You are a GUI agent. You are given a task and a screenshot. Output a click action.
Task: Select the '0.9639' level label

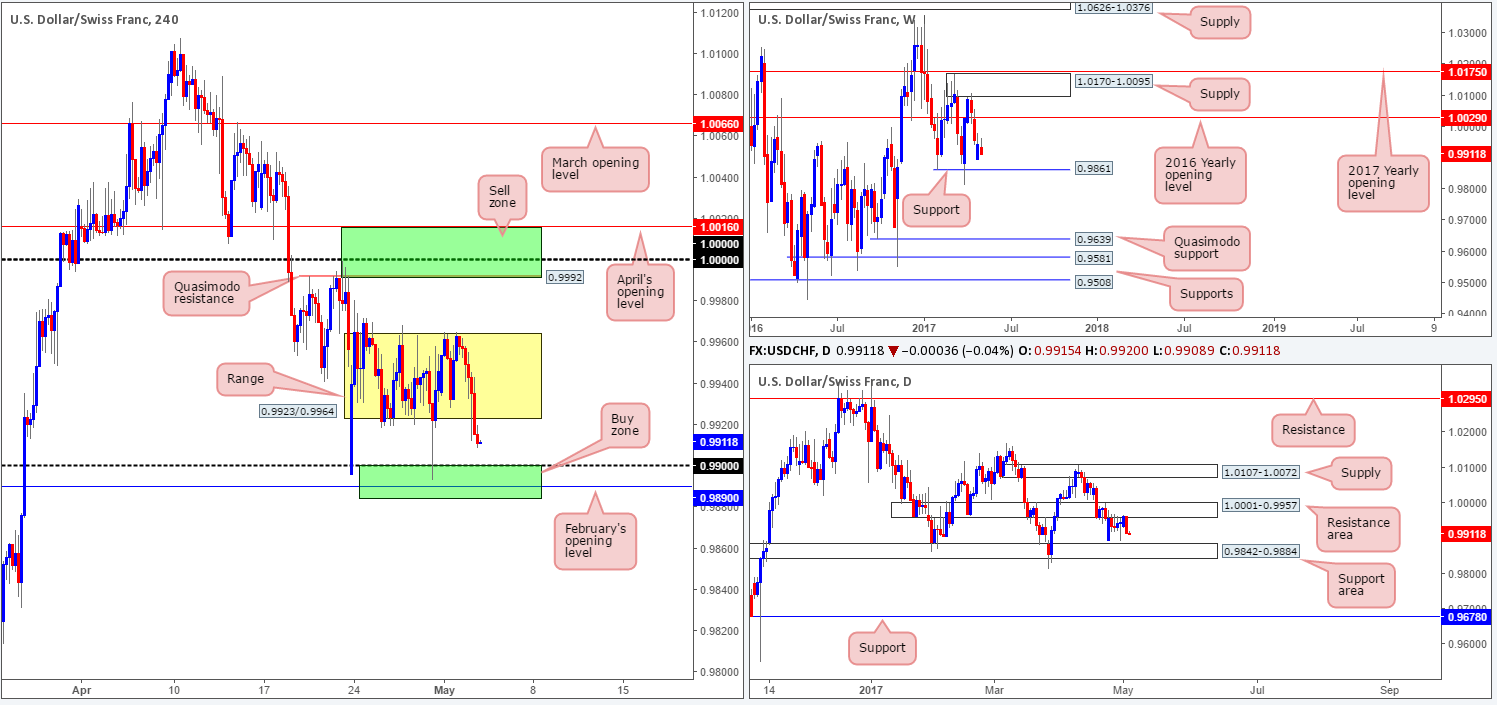coord(1094,240)
